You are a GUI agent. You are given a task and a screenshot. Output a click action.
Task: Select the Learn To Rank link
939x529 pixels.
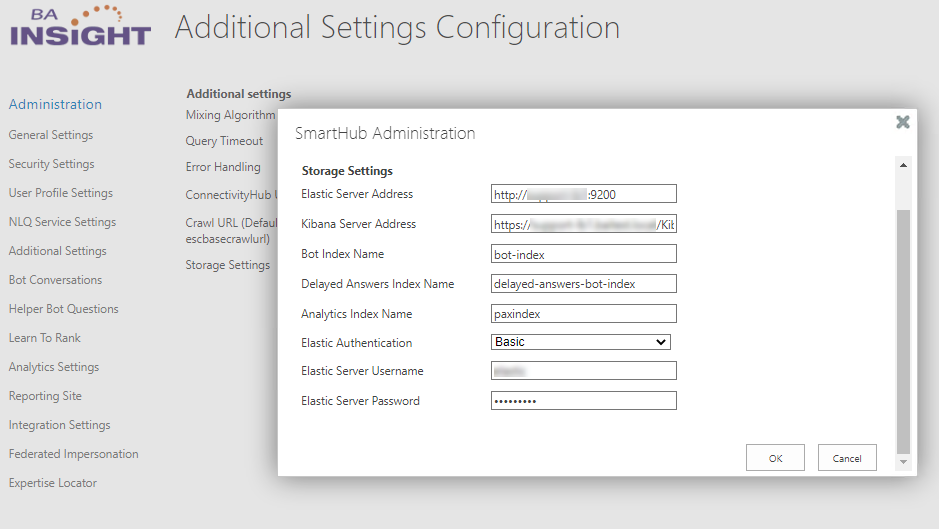[x=45, y=338]
